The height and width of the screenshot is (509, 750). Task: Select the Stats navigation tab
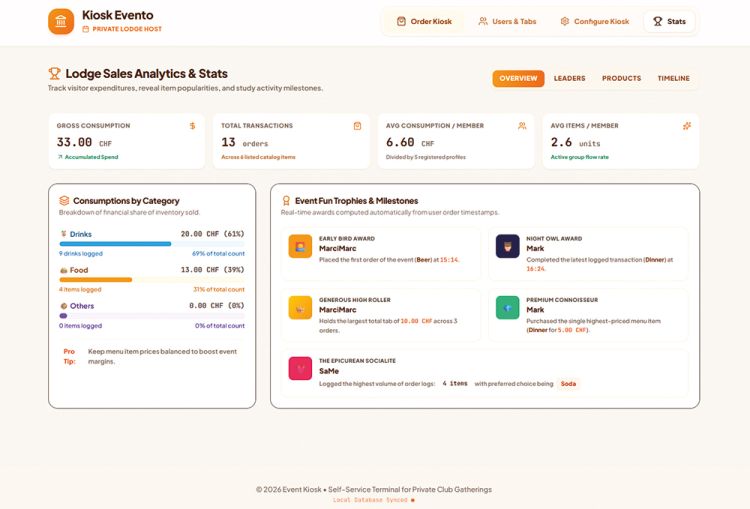point(669,22)
